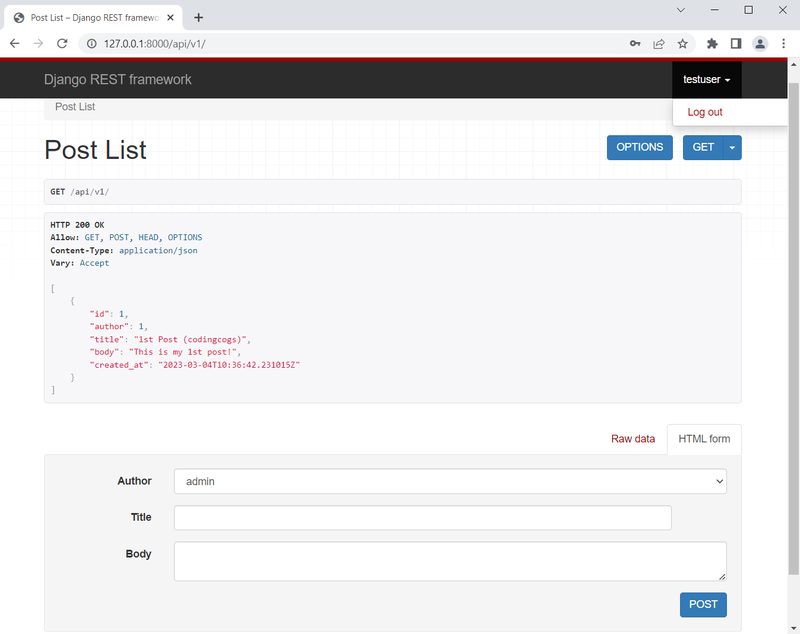This screenshot has height=634, width=800.
Task: Reload the page with refresh icon
Action: 62,44
